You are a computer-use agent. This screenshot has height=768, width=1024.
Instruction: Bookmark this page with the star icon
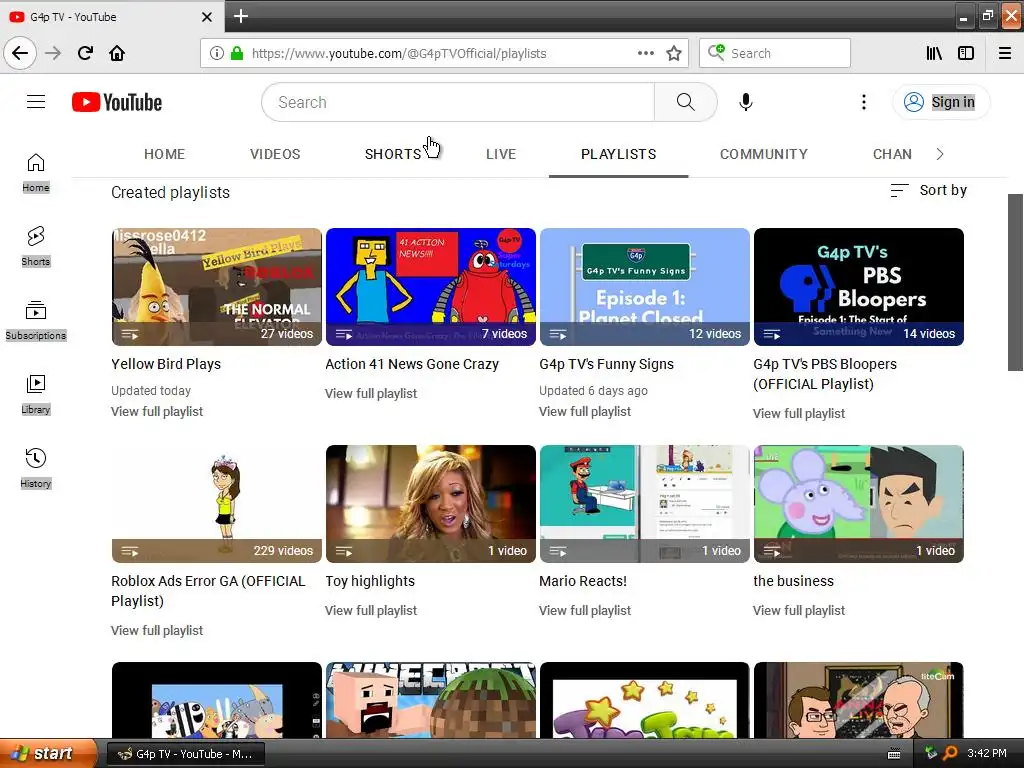(x=674, y=53)
